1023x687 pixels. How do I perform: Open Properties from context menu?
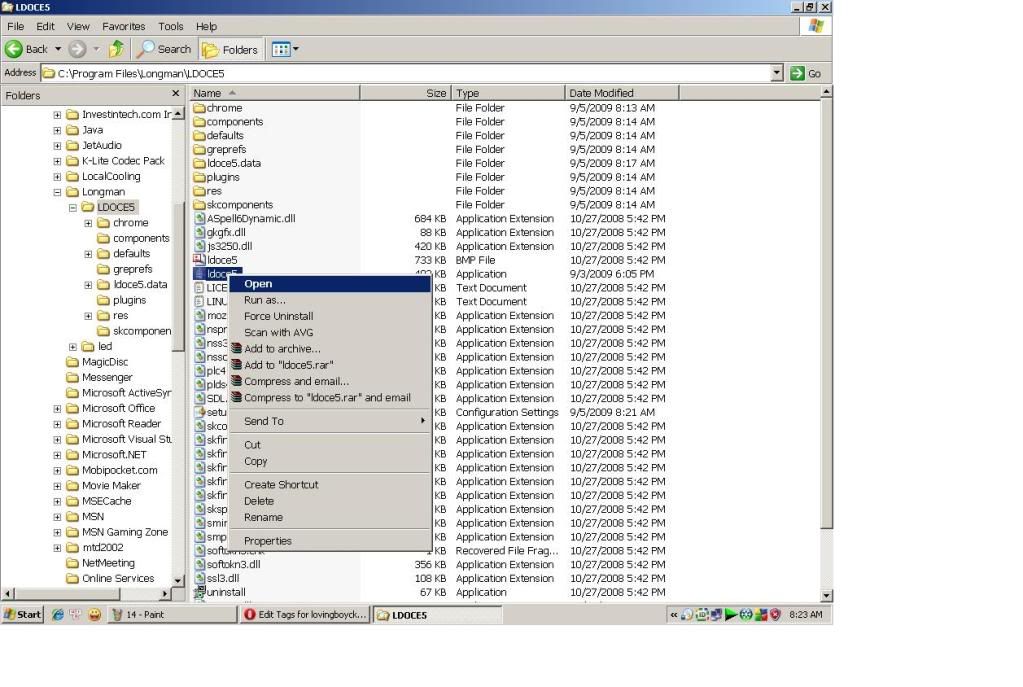pyautogui.click(x=329, y=541)
